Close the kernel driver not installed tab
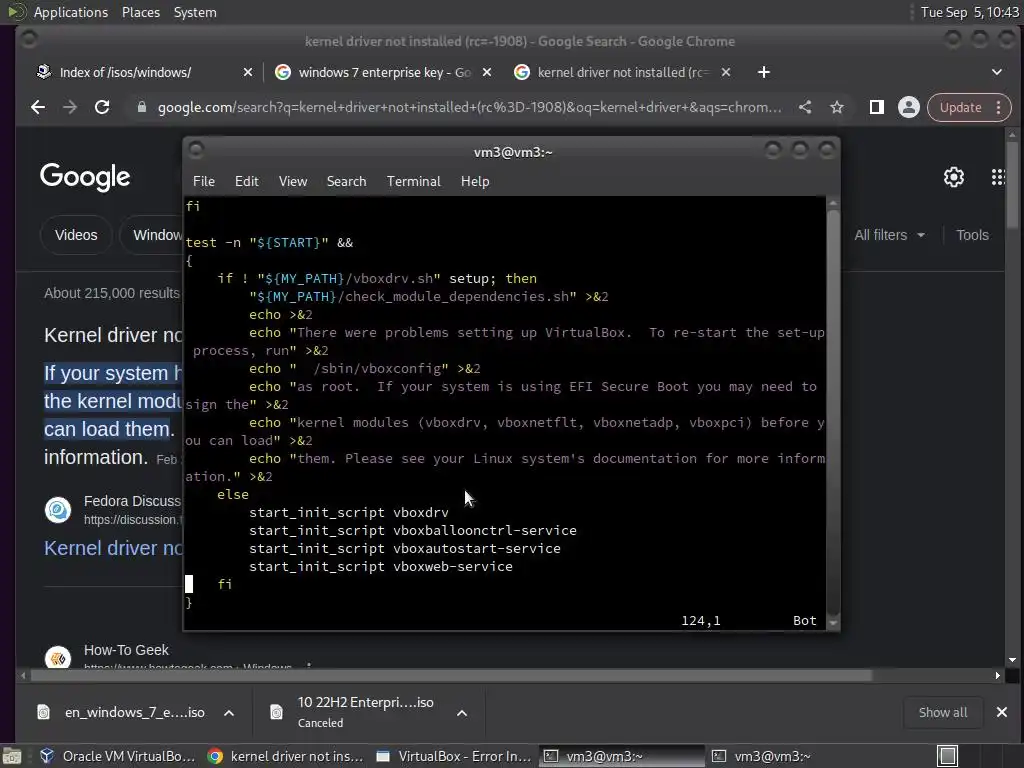The image size is (1024, 768). [x=726, y=72]
